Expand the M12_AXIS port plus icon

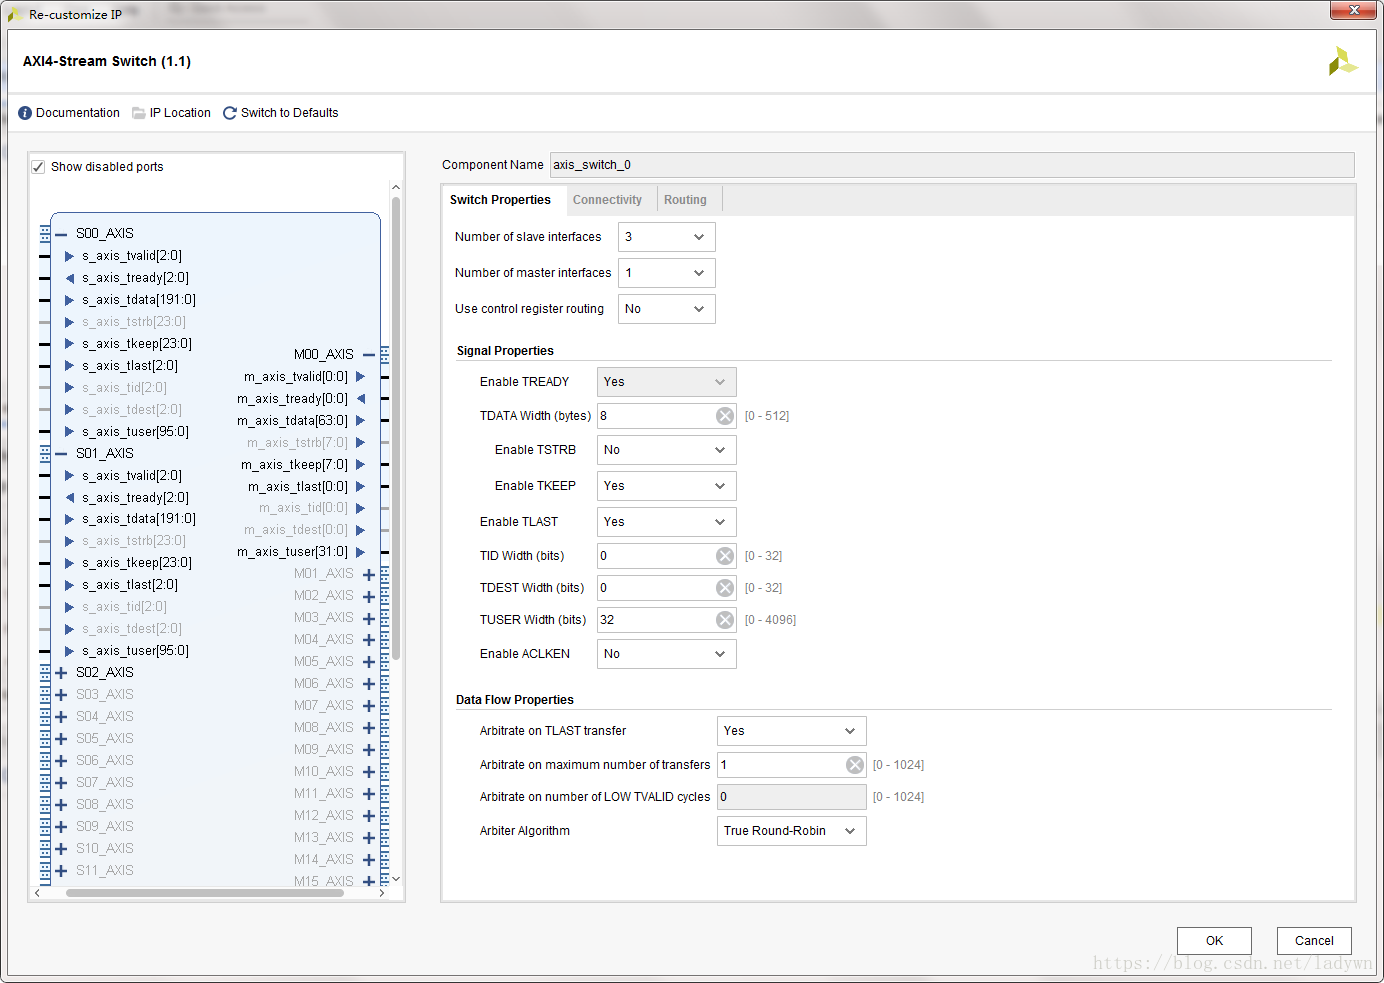click(x=369, y=816)
